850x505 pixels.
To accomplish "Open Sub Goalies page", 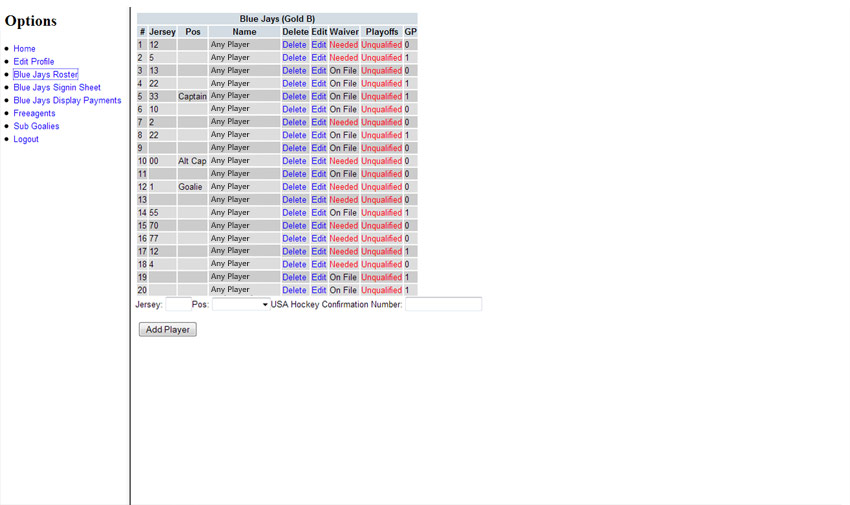I will [36, 126].
